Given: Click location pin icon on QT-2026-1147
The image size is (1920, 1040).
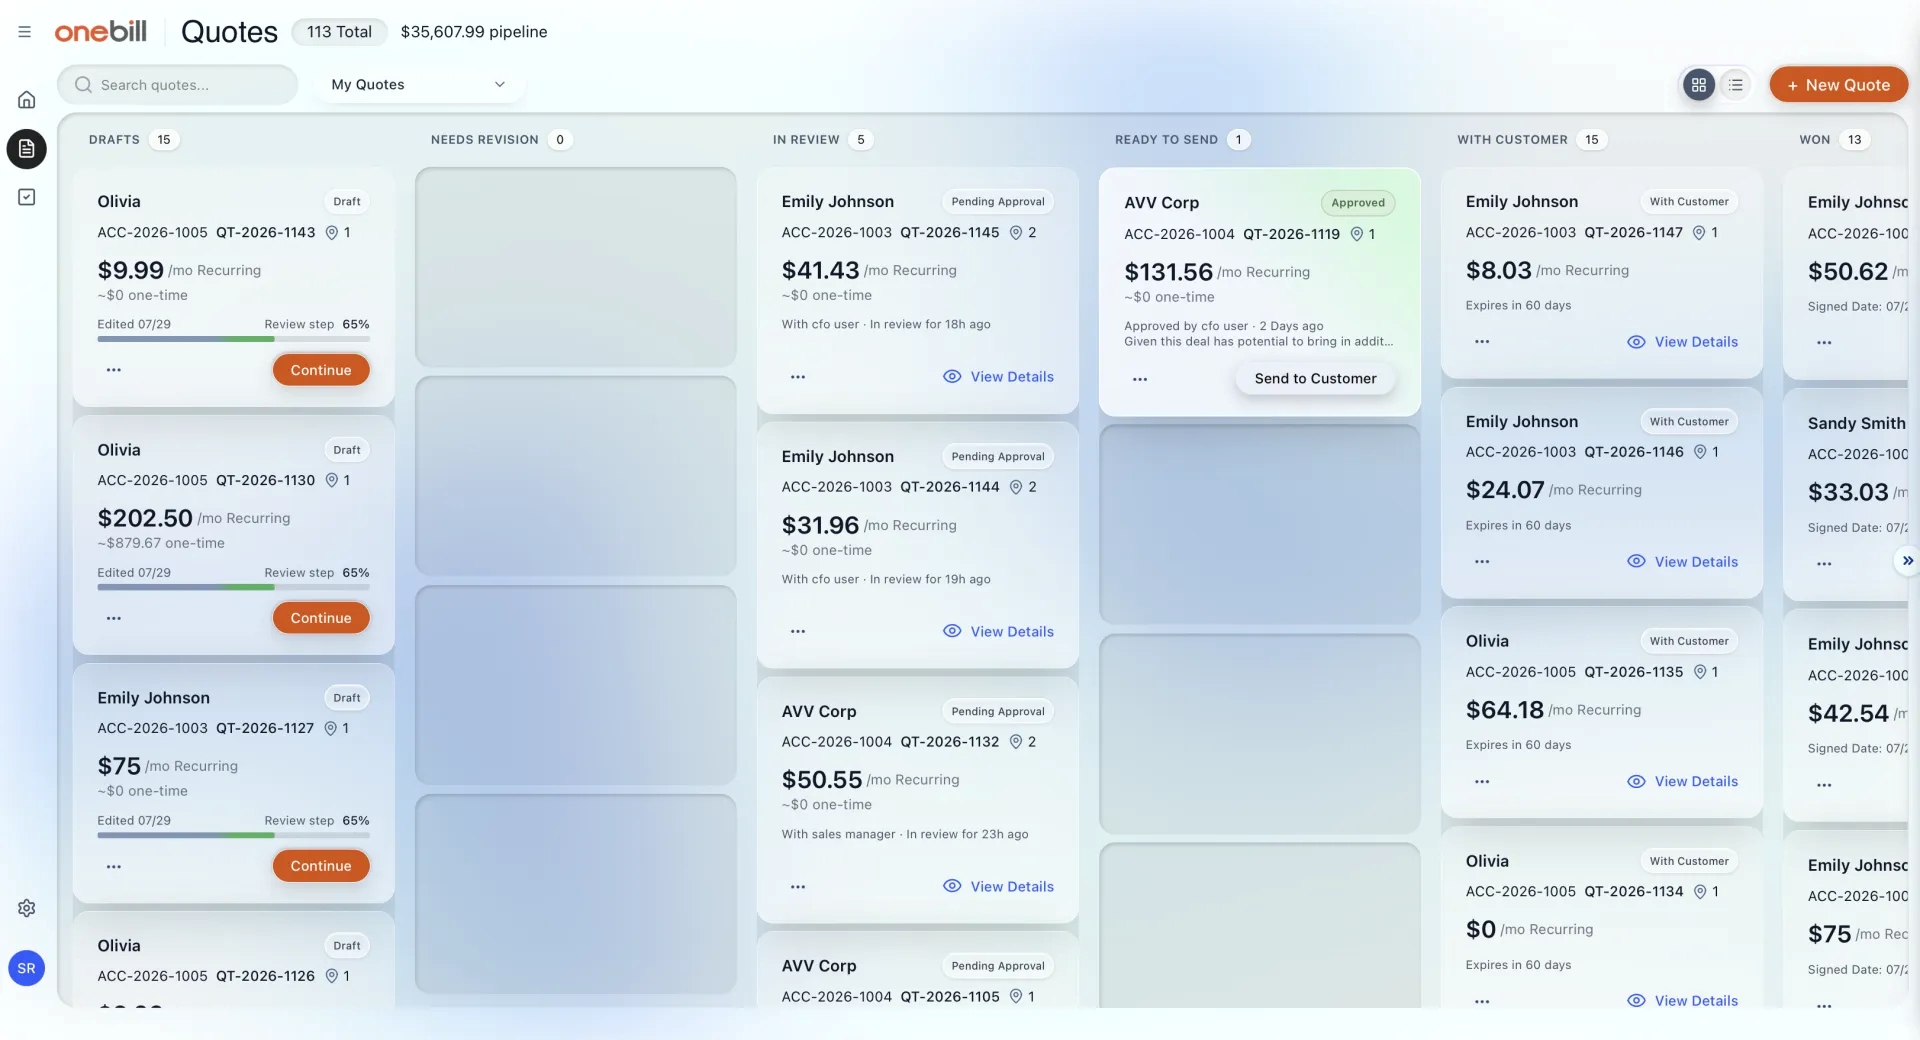Looking at the screenshot, I should coord(1699,233).
